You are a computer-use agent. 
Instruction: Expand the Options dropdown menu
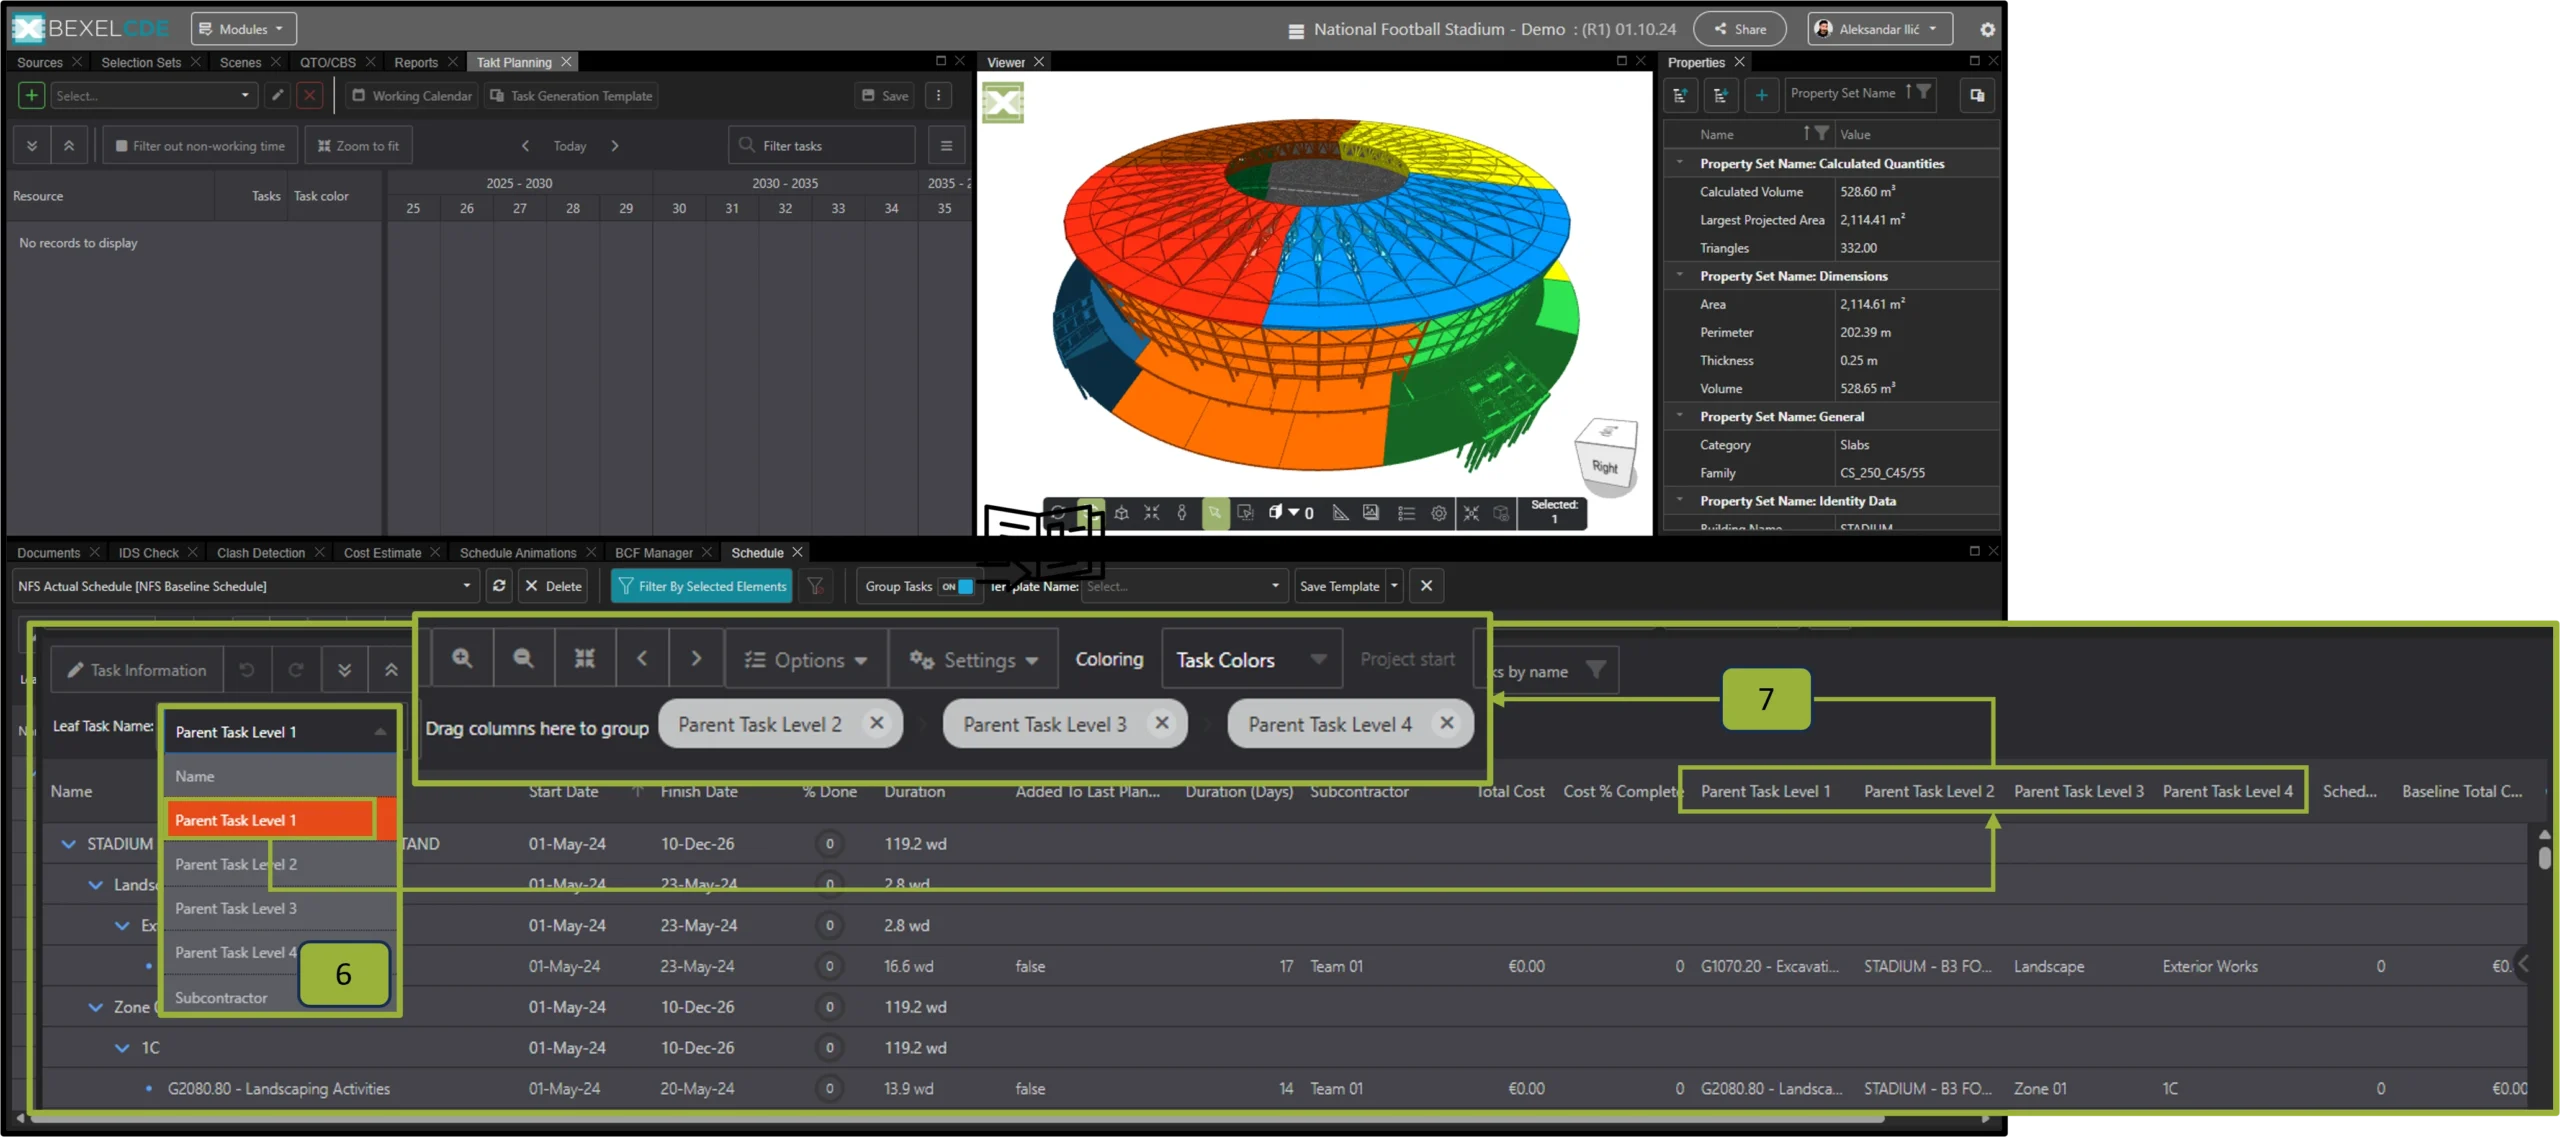click(x=806, y=660)
